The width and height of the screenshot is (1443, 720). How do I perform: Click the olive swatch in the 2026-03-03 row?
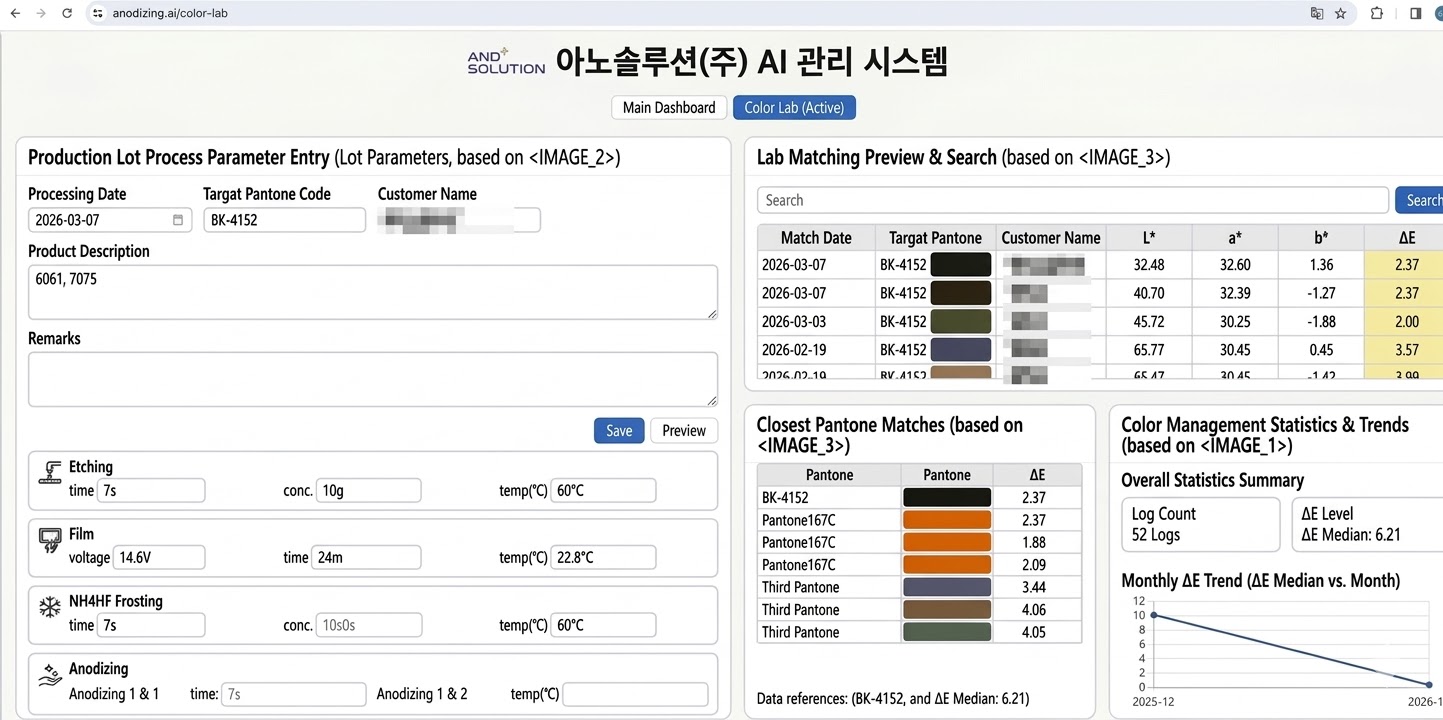click(961, 321)
